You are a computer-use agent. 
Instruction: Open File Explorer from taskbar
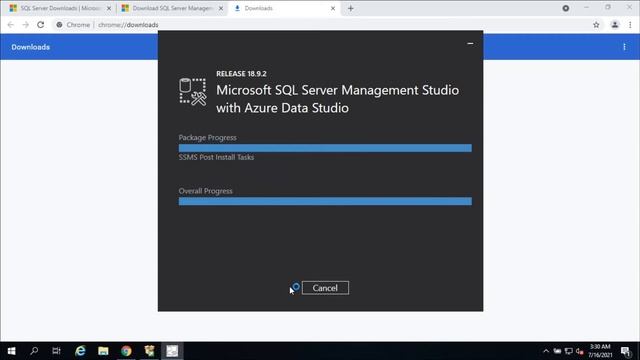[103, 351]
